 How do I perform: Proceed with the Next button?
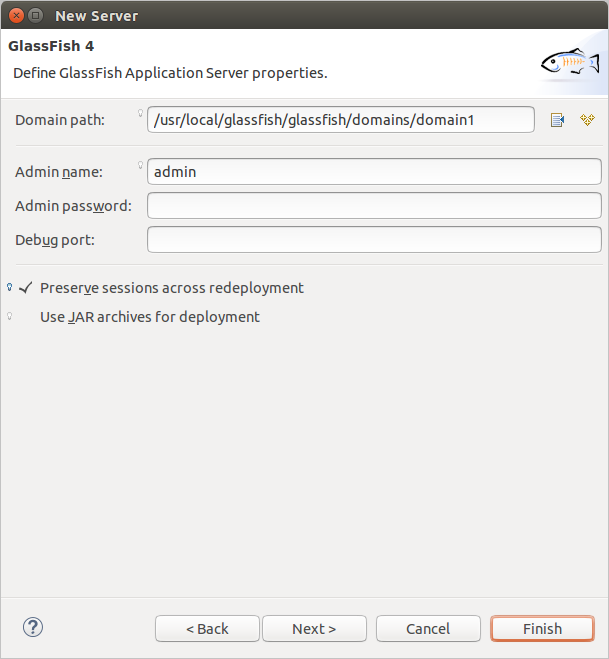point(314,629)
